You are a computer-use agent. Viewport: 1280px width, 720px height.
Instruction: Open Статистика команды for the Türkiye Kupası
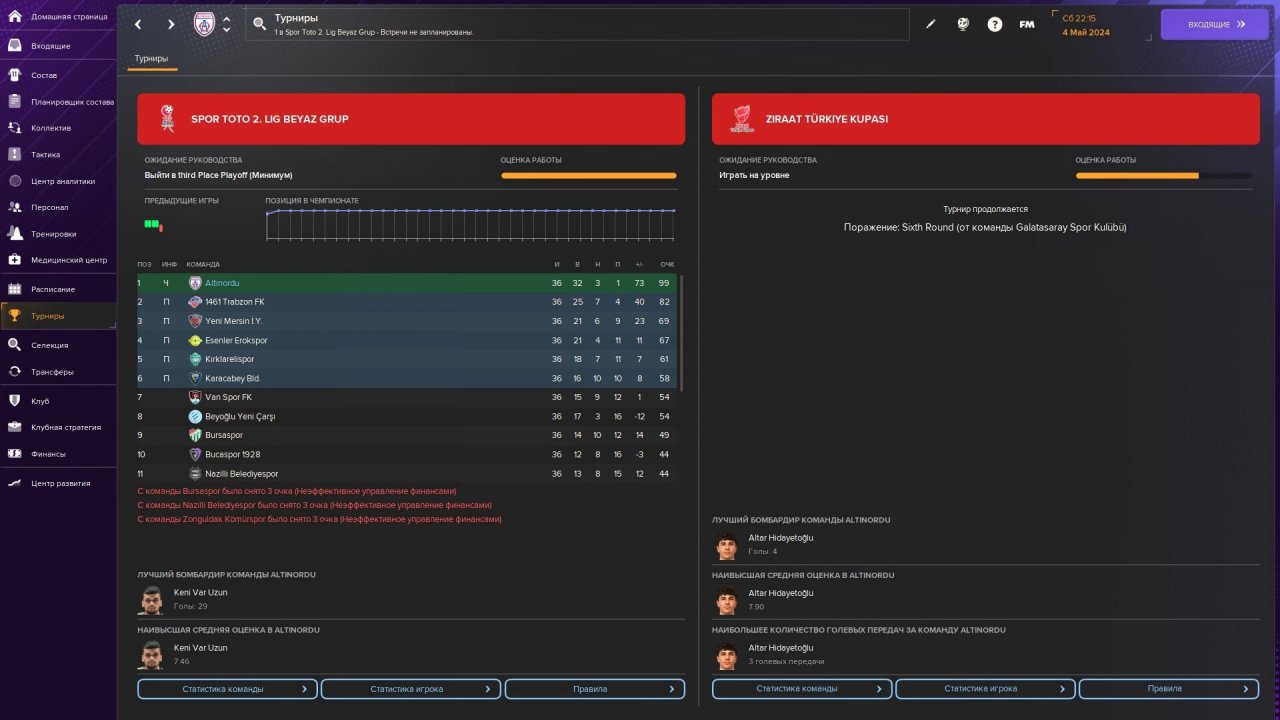click(x=801, y=689)
